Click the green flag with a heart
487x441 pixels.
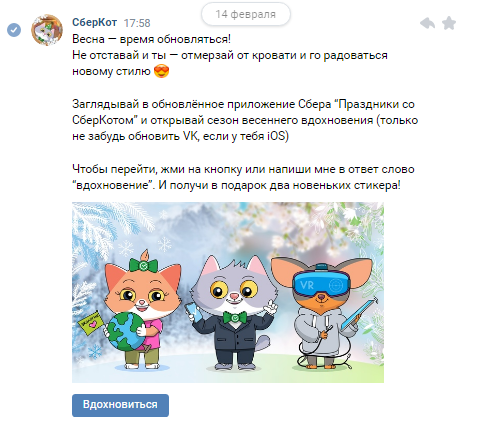pos(90,323)
